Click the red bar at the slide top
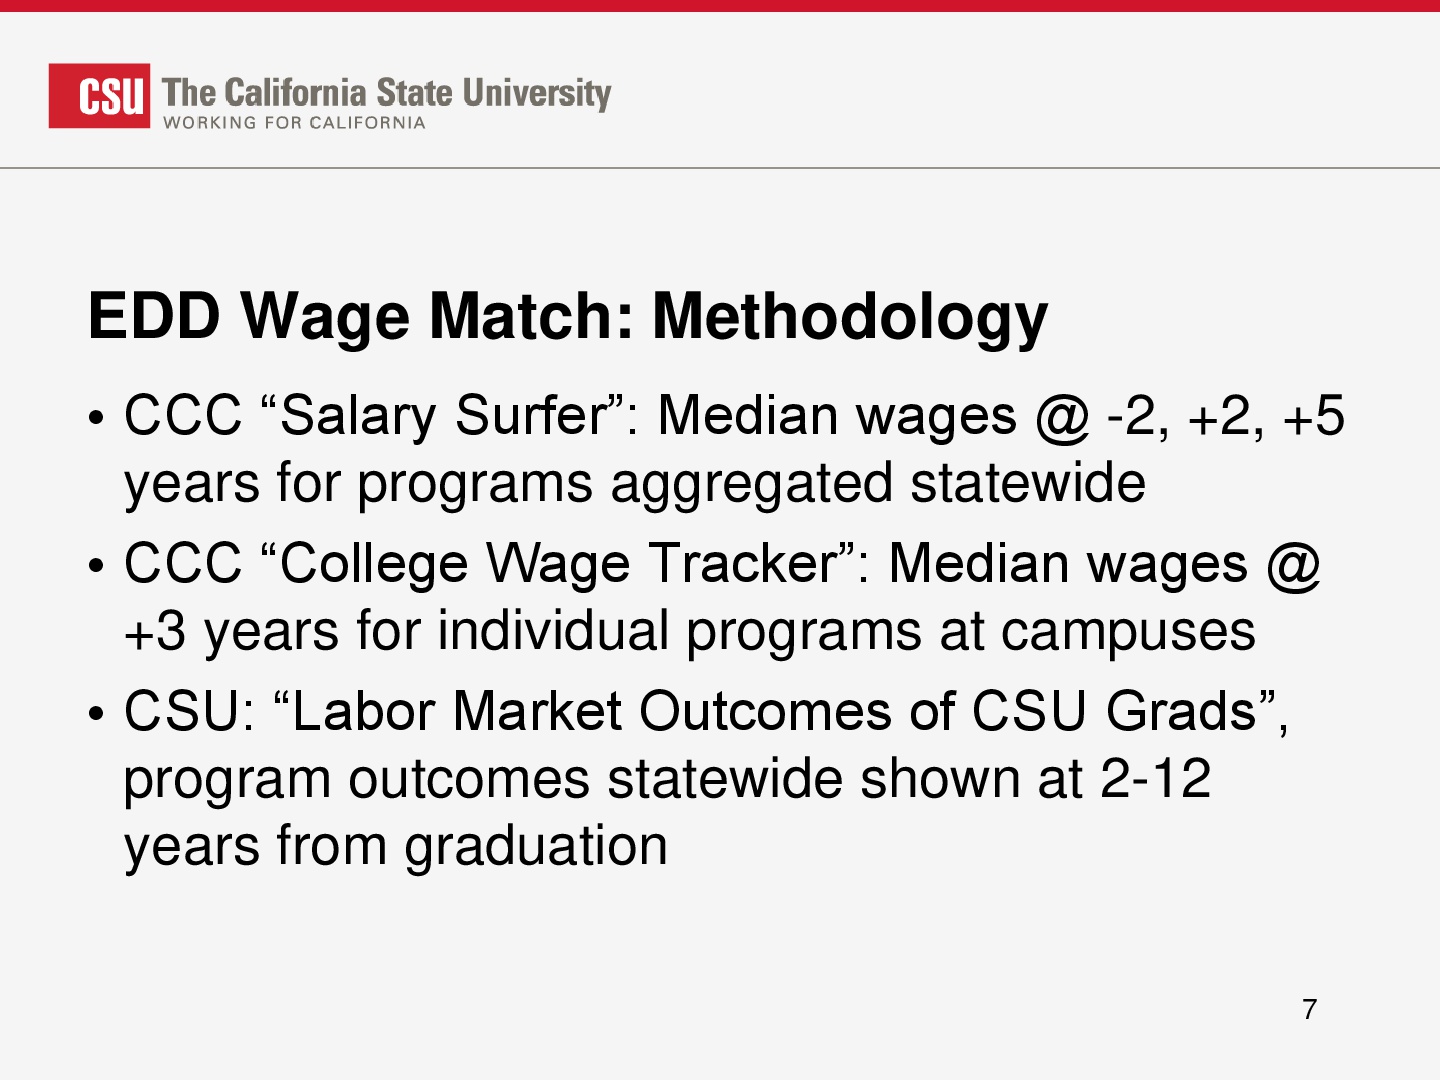The image size is (1440, 1080). pyautogui.click(x=720, y=6)
